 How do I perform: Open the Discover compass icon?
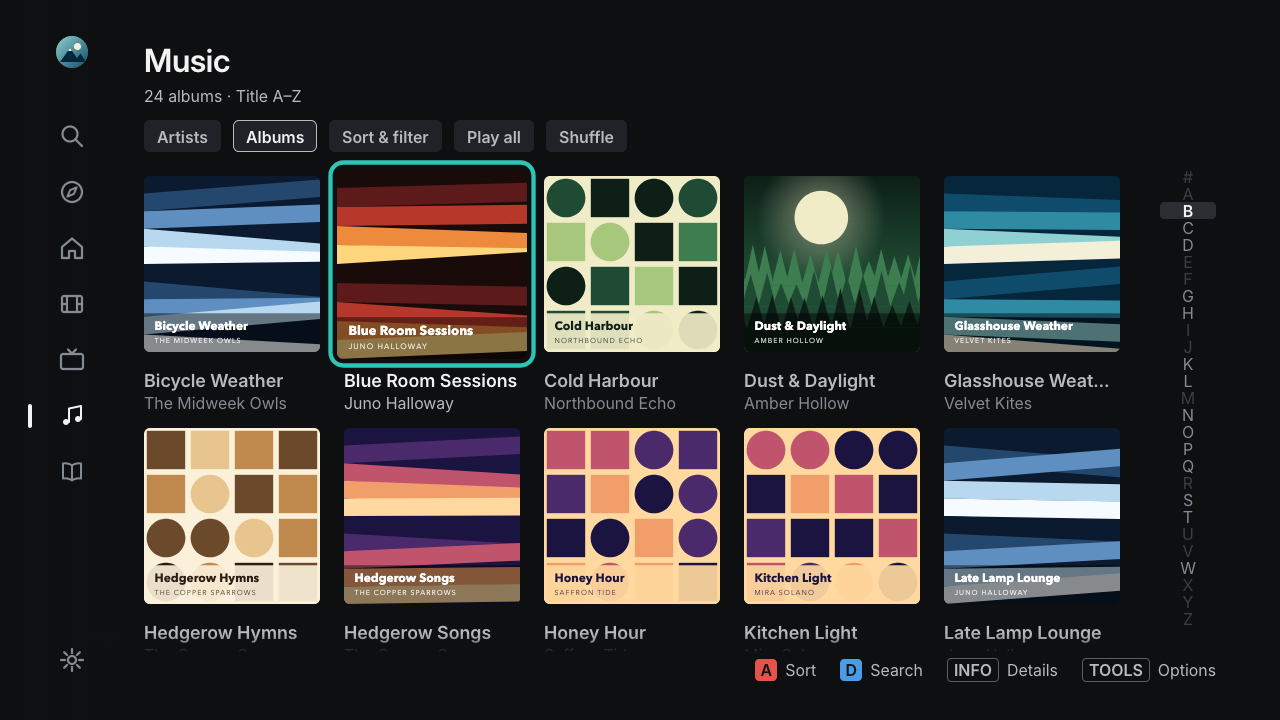click(x=72, y=192)
